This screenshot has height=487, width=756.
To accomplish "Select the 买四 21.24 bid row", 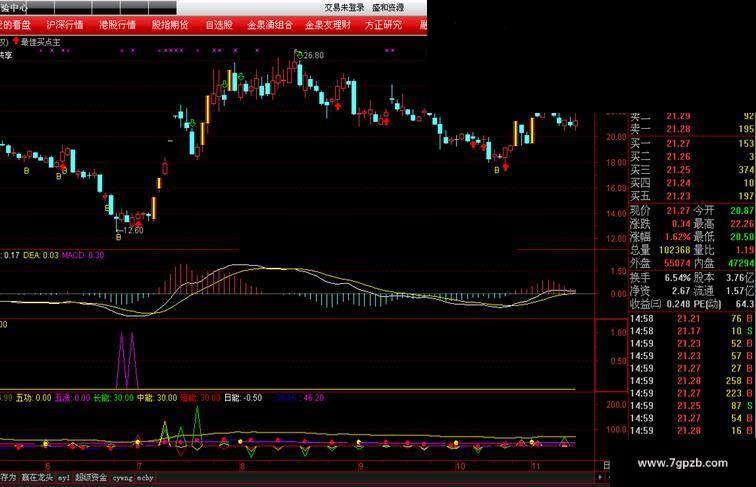I will [692, 183].
